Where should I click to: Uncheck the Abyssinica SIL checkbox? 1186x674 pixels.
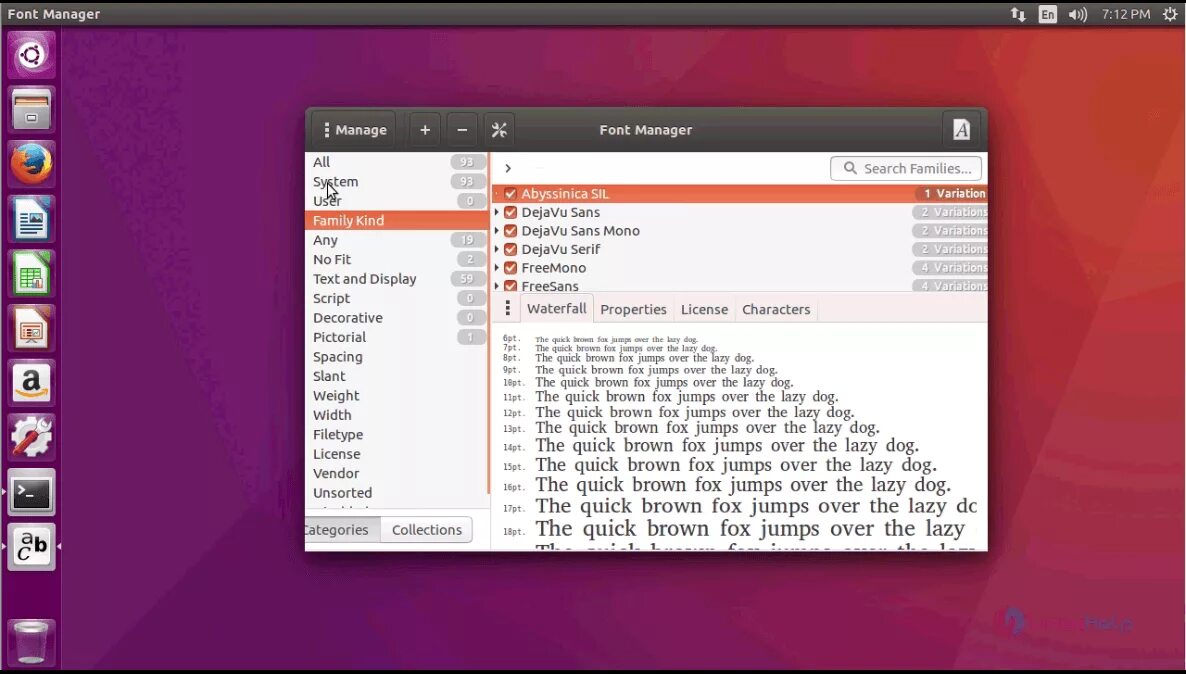coord(511,194)
